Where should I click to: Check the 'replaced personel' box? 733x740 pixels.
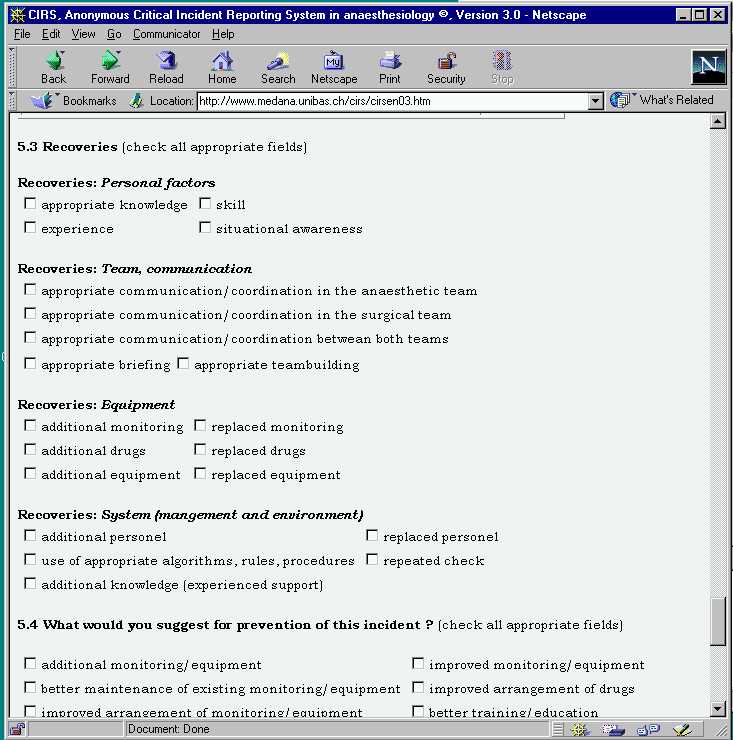tap(372, 536)
